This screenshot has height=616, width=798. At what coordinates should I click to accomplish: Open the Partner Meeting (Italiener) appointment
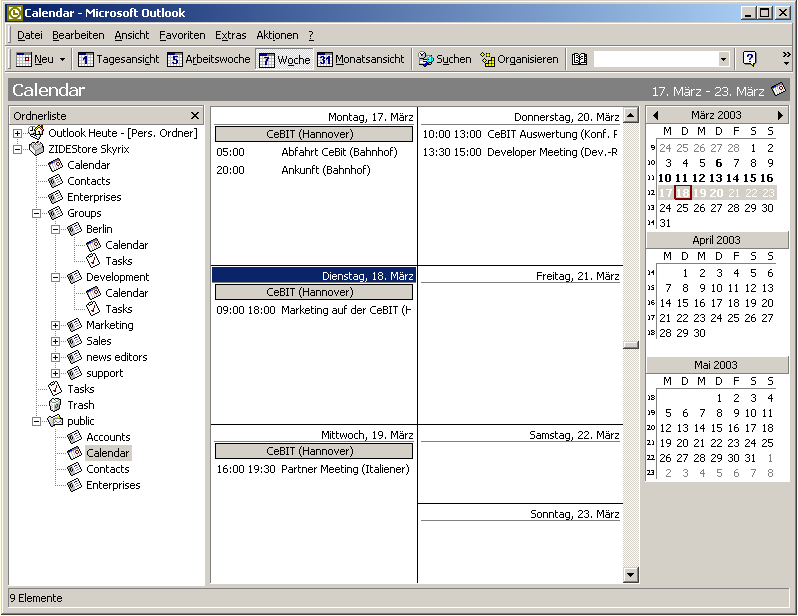click(x=313, y=469)
